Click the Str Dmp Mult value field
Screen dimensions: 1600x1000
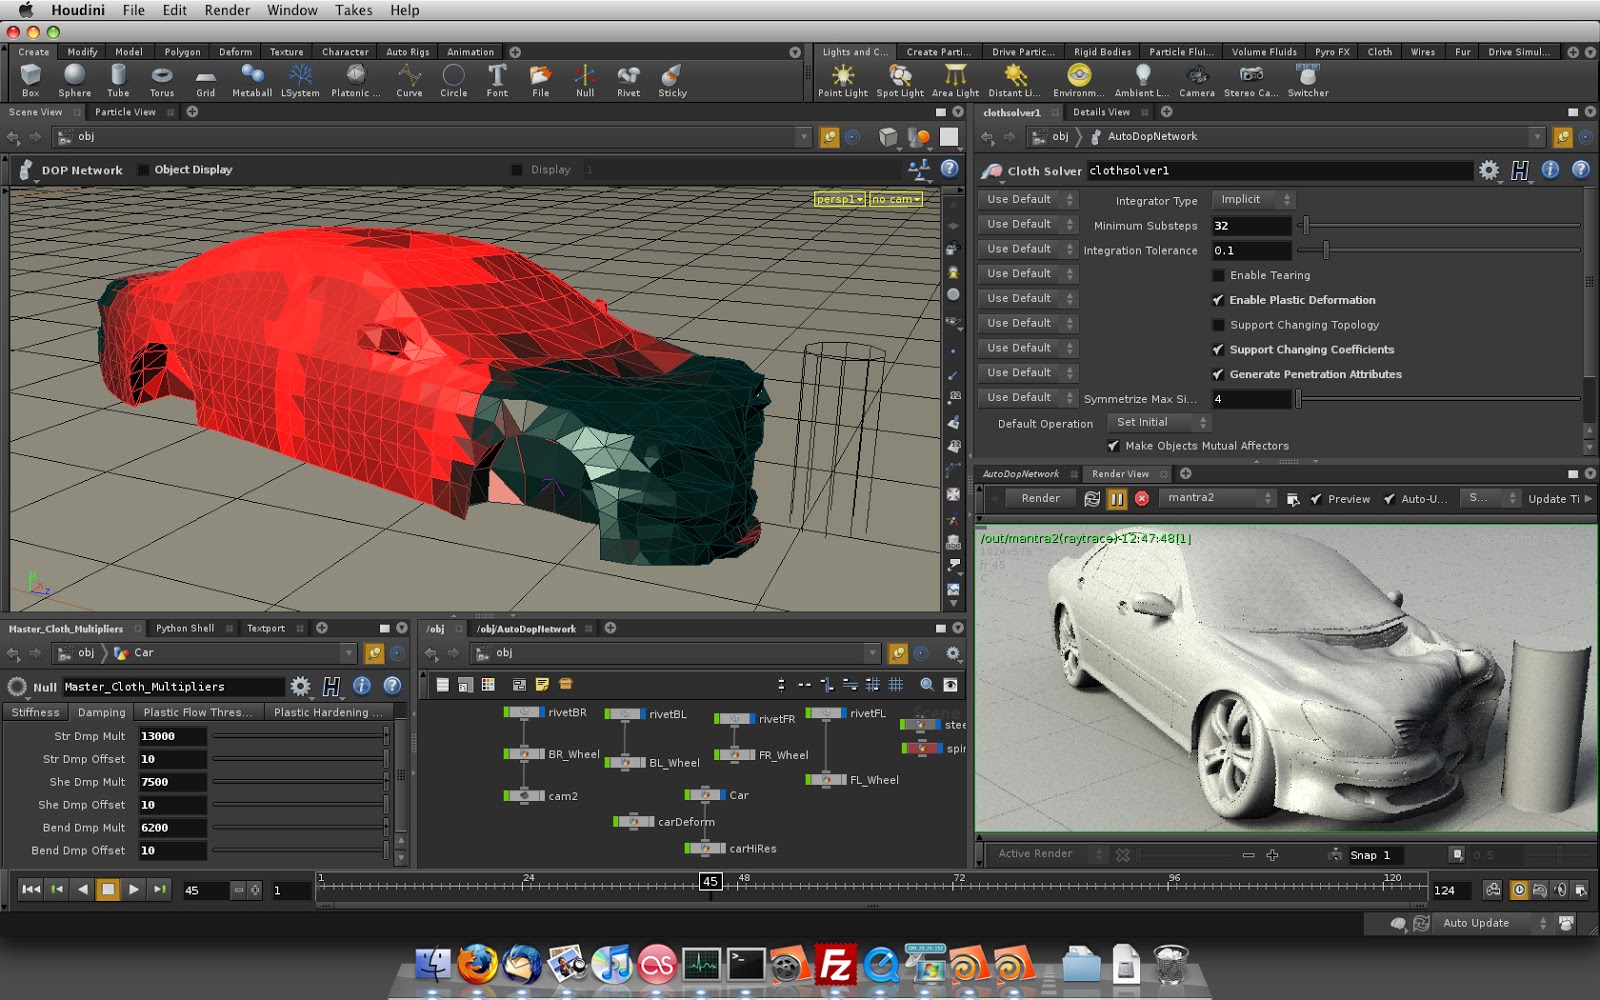point(172,736)
